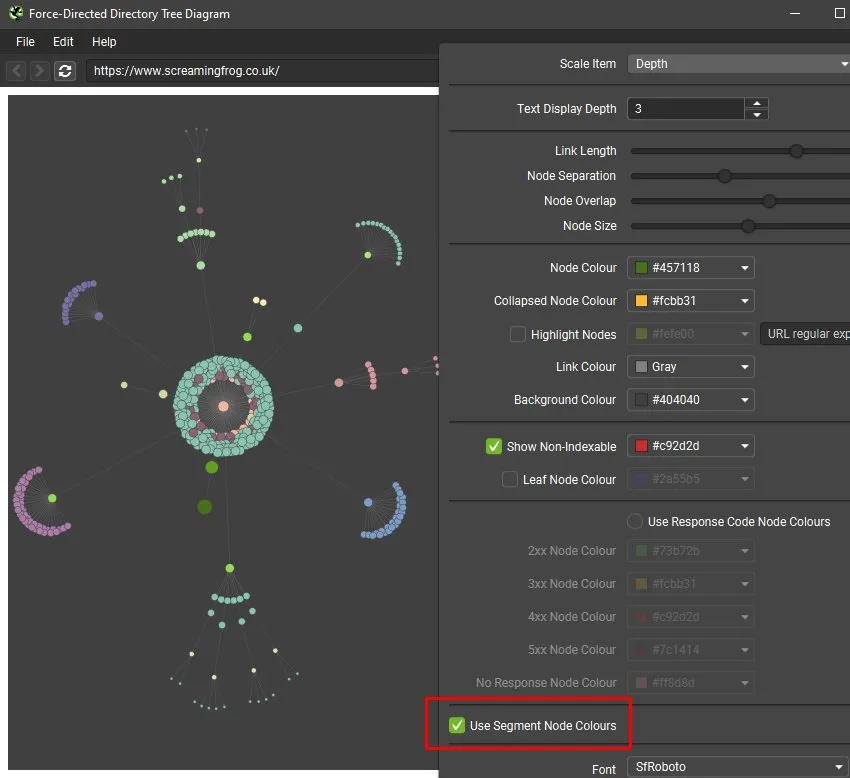Open the Collapsed Node Colour #fcbb31 dropdown
This screenshot has height=778, width=850.
pos(691,301)
